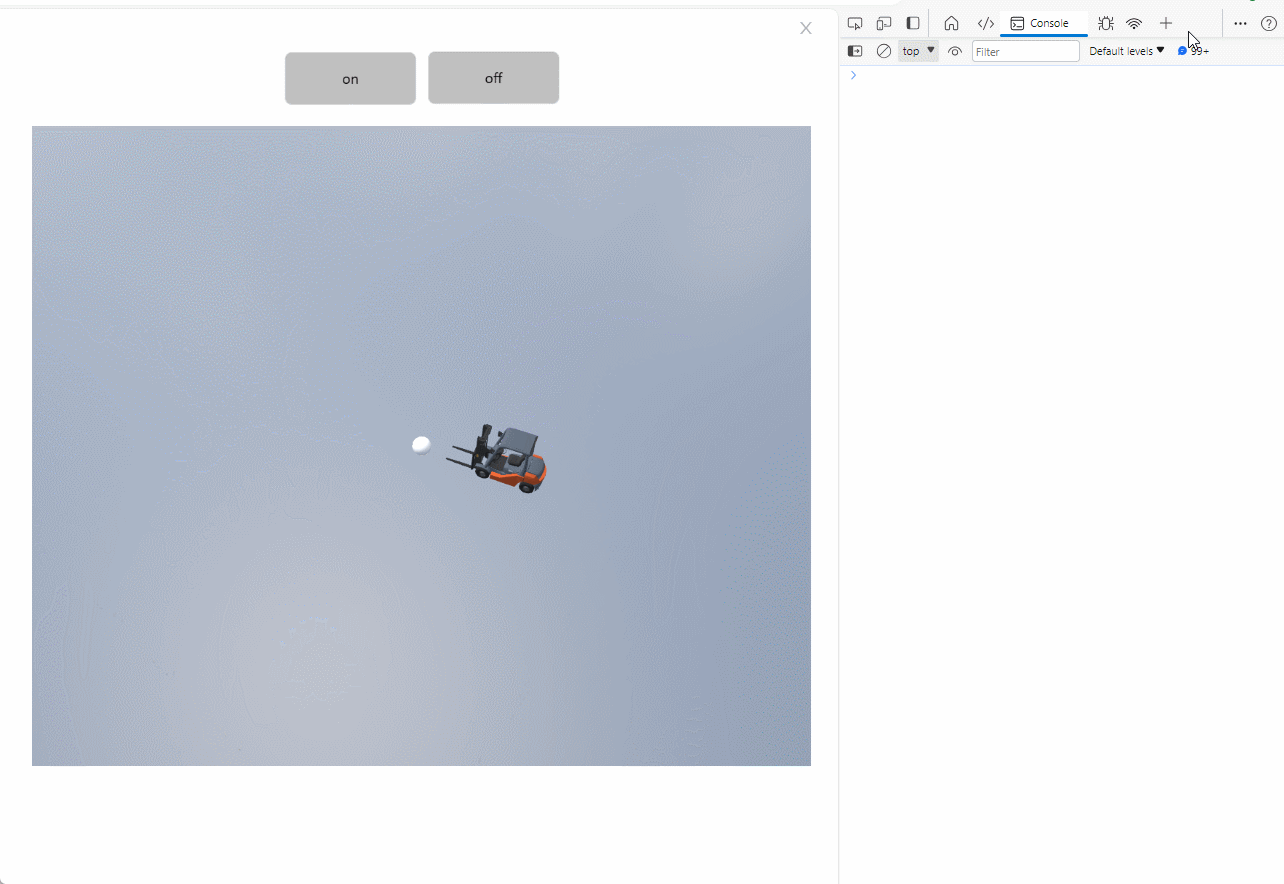Open DevTools help question mark icon

1268,23
